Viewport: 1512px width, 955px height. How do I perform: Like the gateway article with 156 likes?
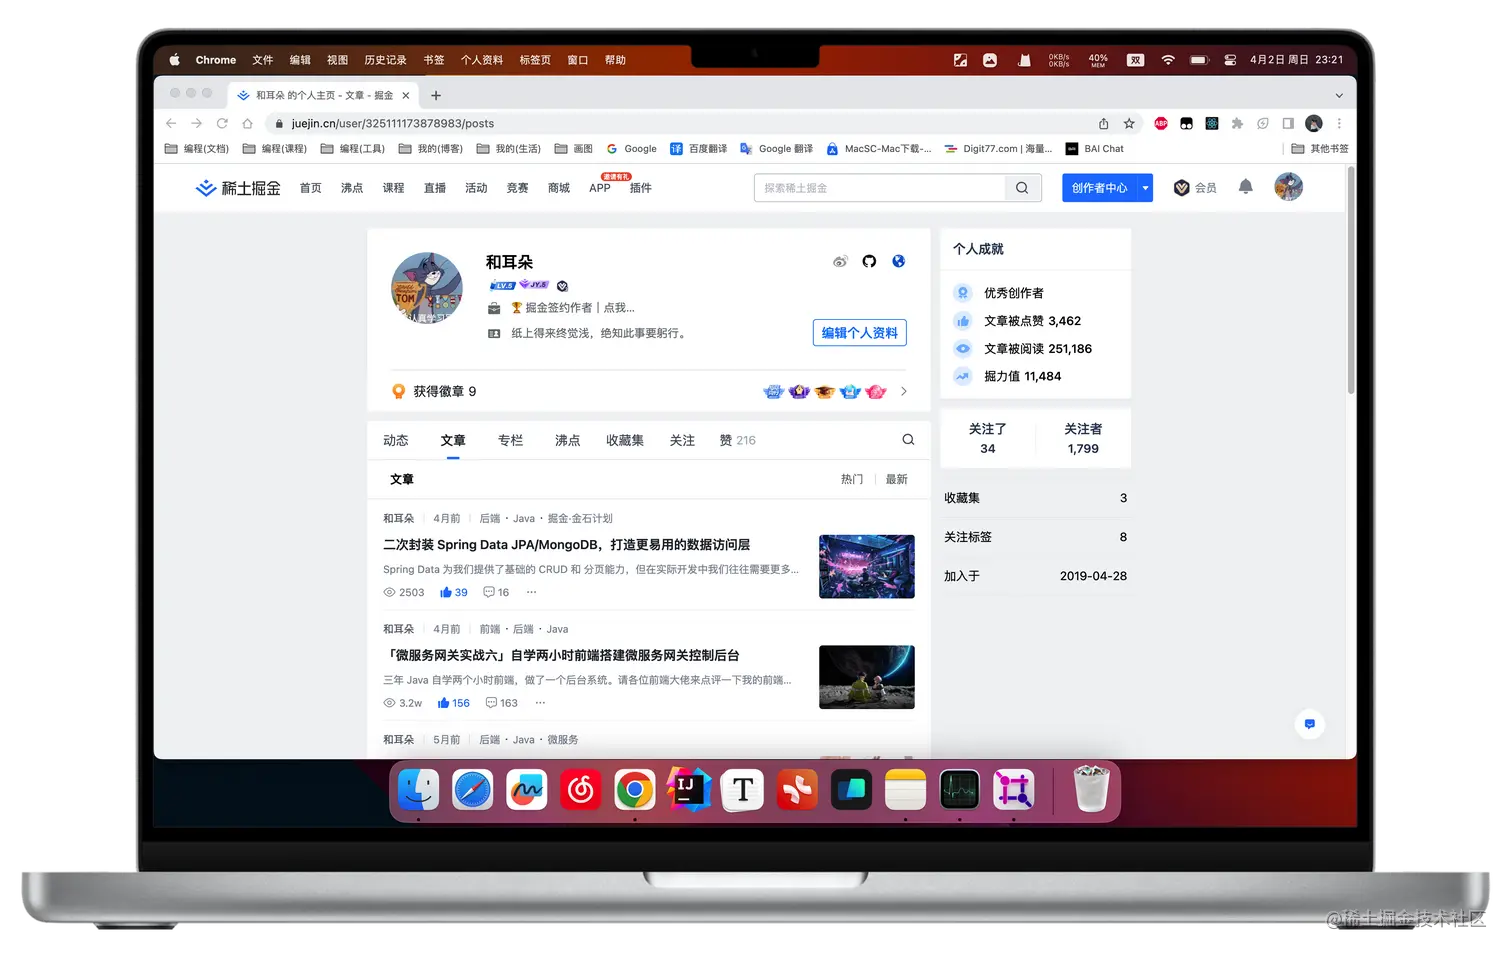[454, 703]
